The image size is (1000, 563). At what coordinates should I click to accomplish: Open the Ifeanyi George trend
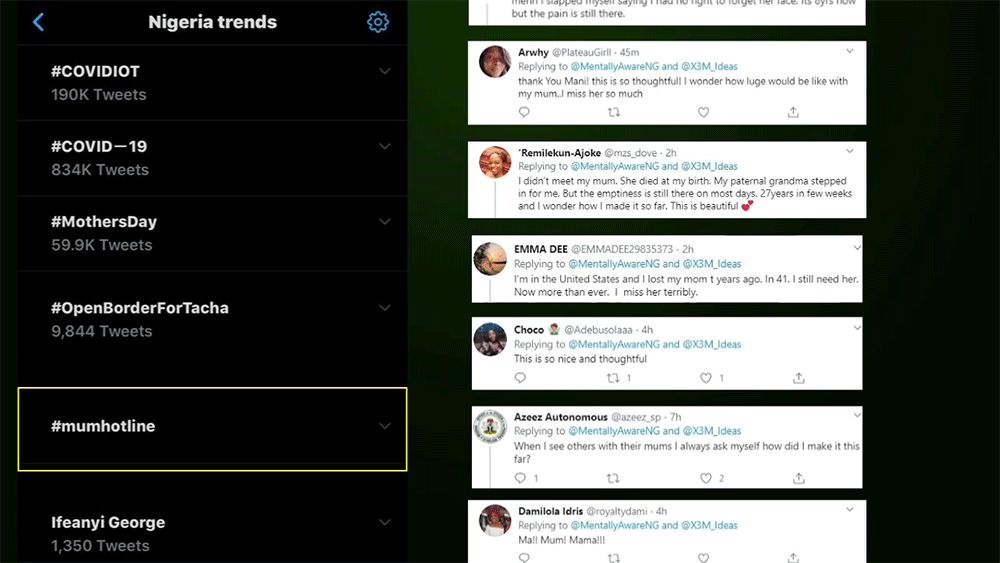[212, 534]
